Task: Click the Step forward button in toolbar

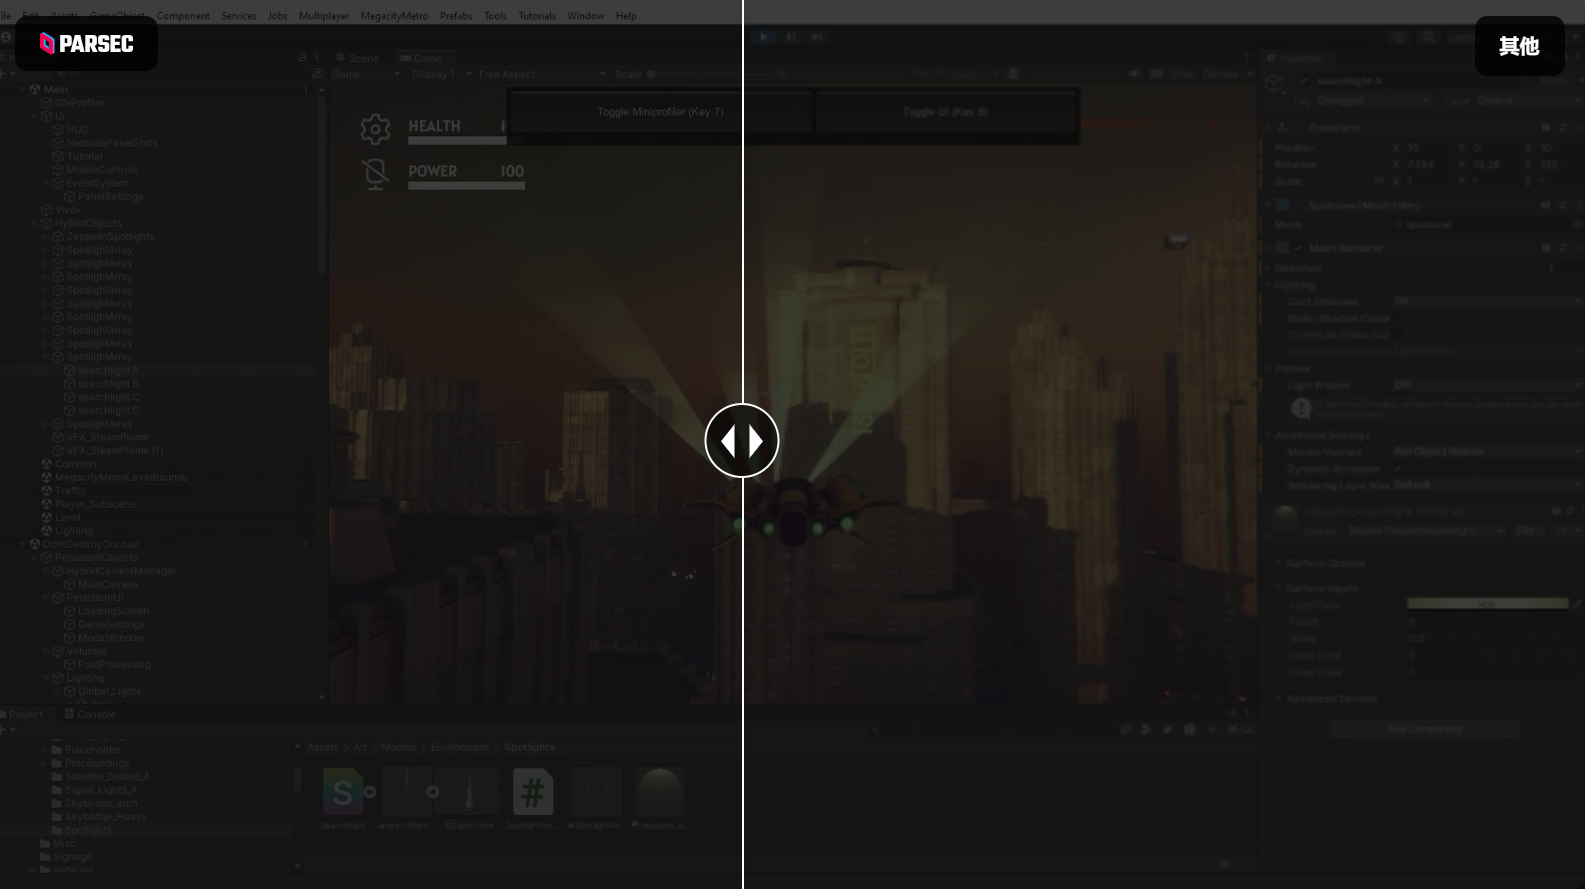Action: (816, 37)
